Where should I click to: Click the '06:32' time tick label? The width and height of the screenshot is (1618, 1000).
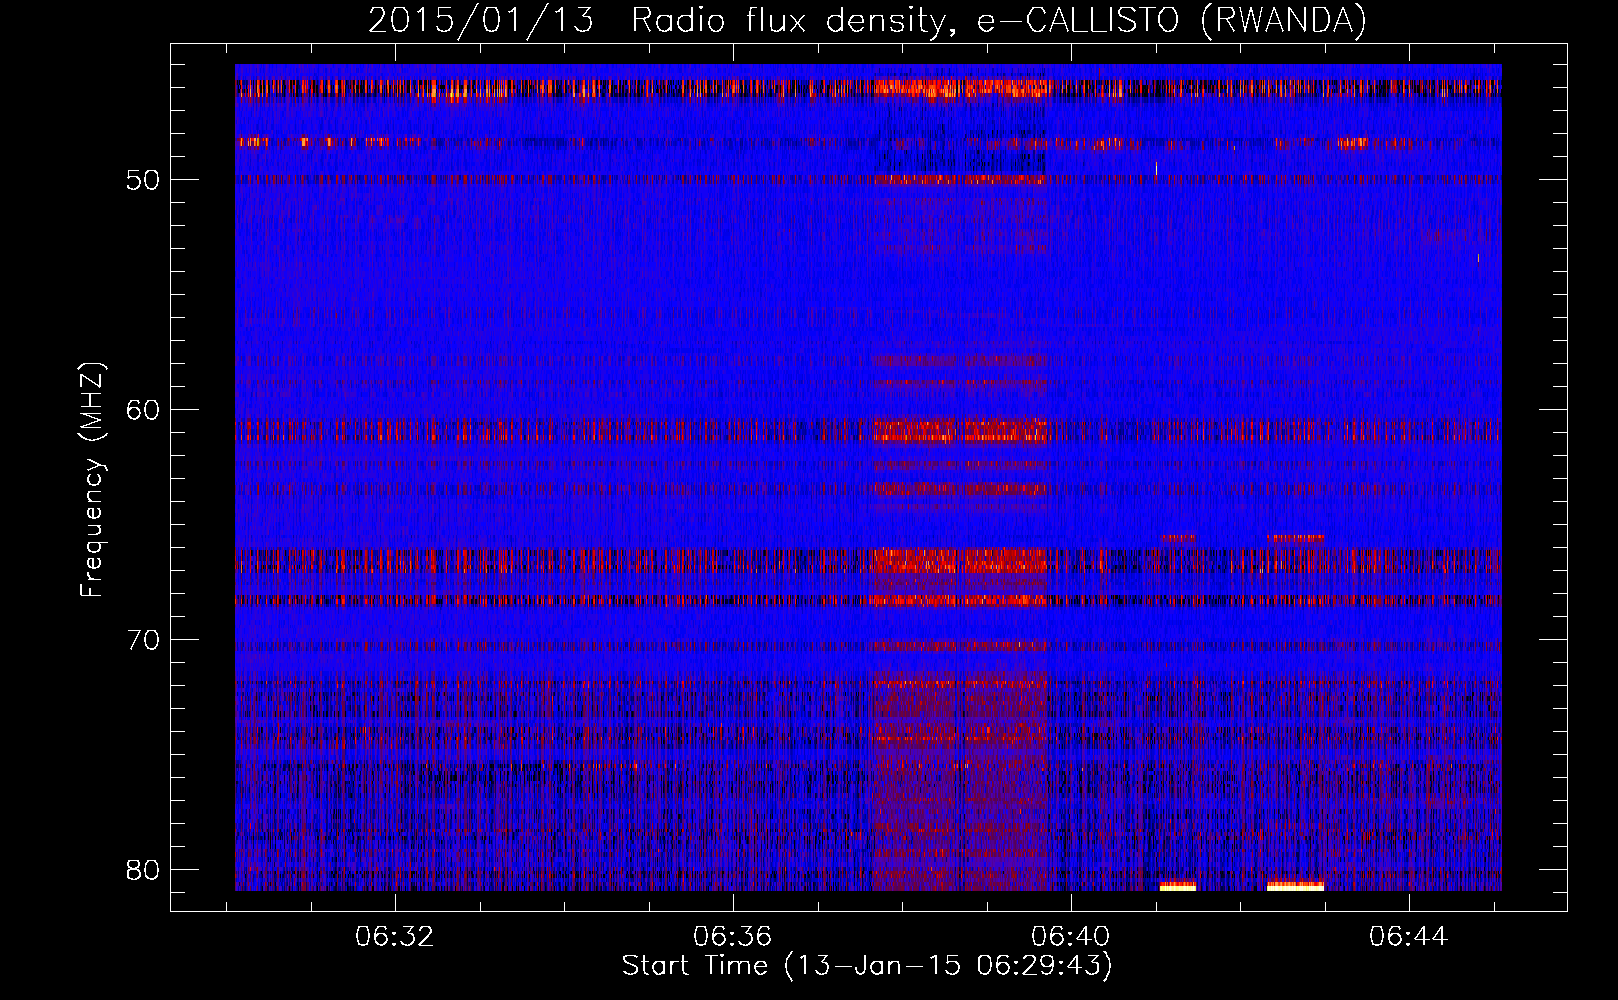click(x=395, y=937)
